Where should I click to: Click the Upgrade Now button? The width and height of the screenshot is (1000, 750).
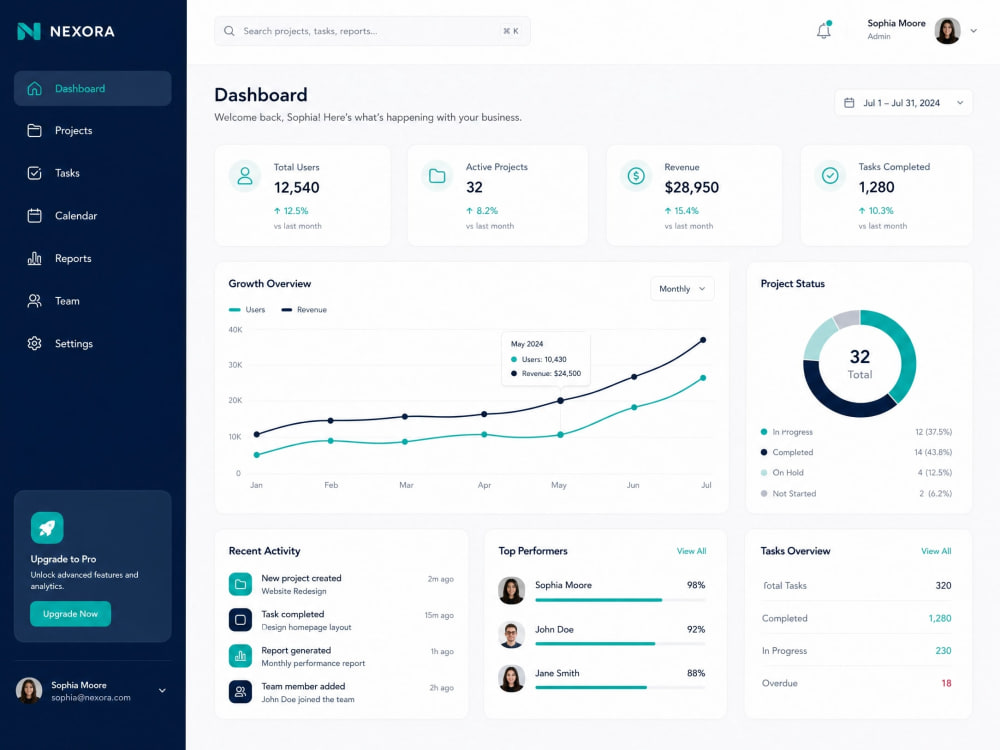70,614
